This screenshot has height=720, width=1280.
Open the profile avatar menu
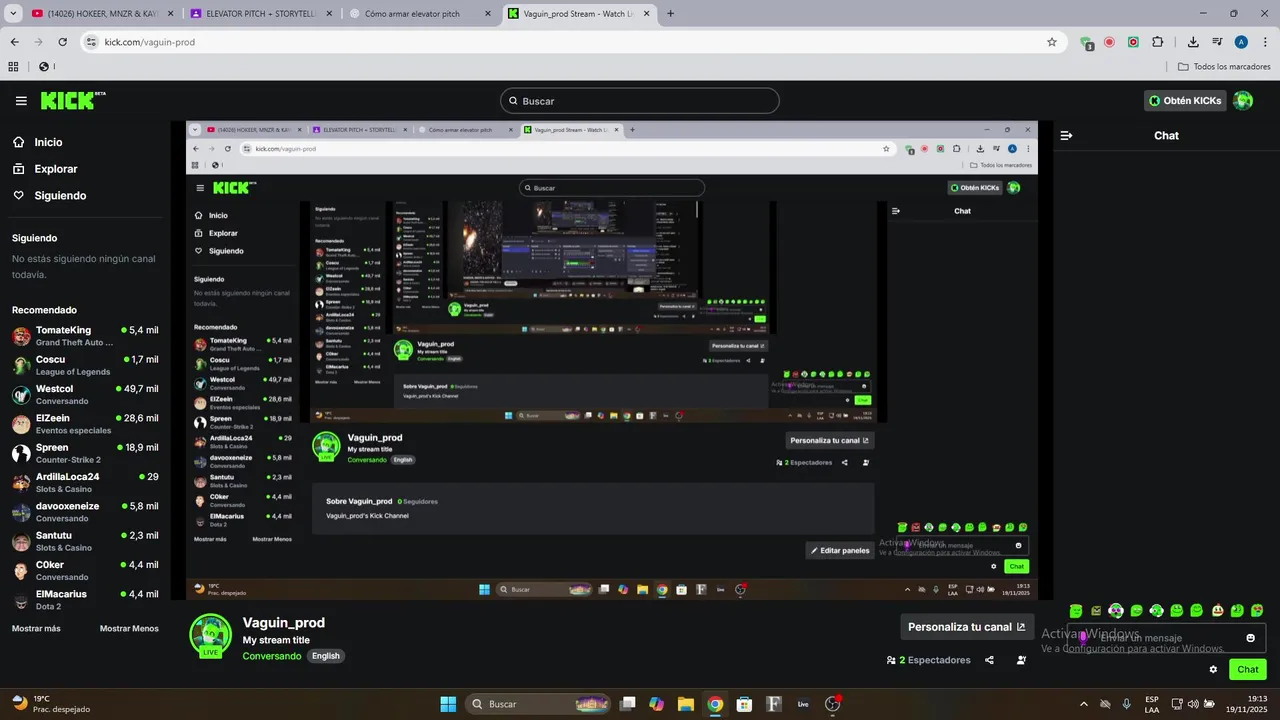click(1243, 100)
